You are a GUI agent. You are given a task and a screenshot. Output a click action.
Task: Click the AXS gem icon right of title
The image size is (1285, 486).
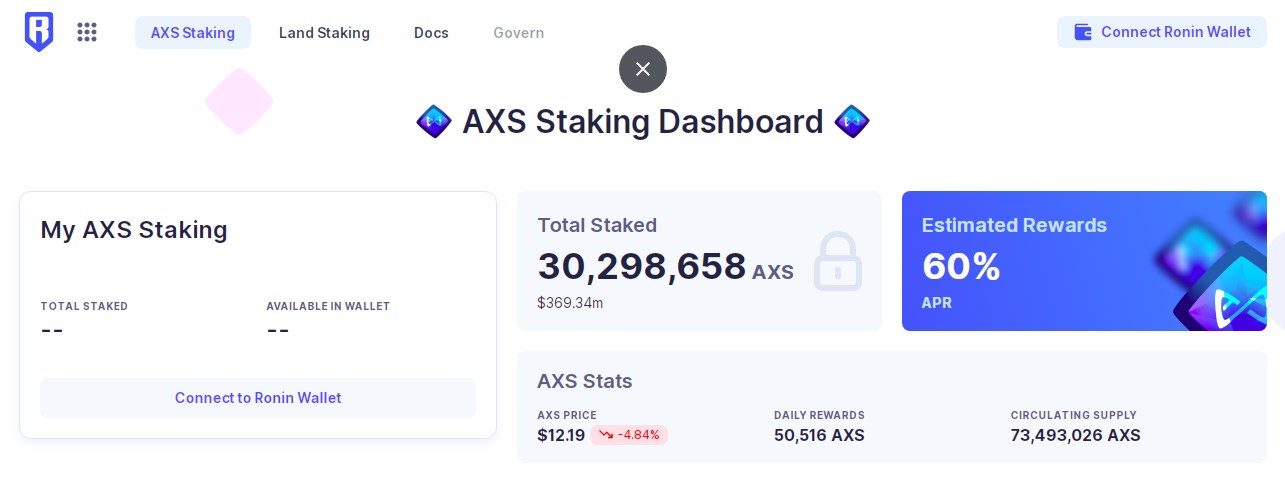pyautogui.click(x=852, y=122)
